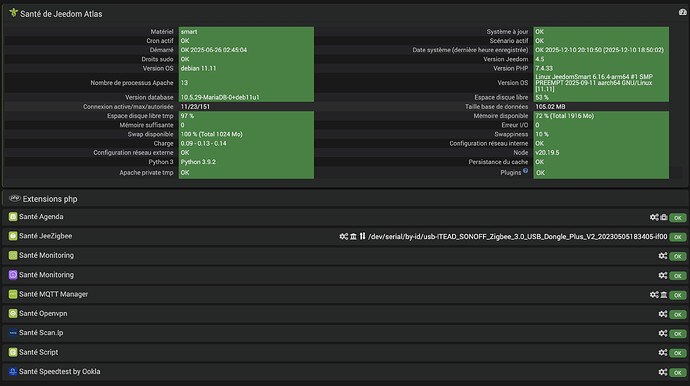The height and width of the screenshot is (386, 690).
Task: Click the '10.5.29-MariaDB-0+deb11u1' database version
Action: (220, 97)
